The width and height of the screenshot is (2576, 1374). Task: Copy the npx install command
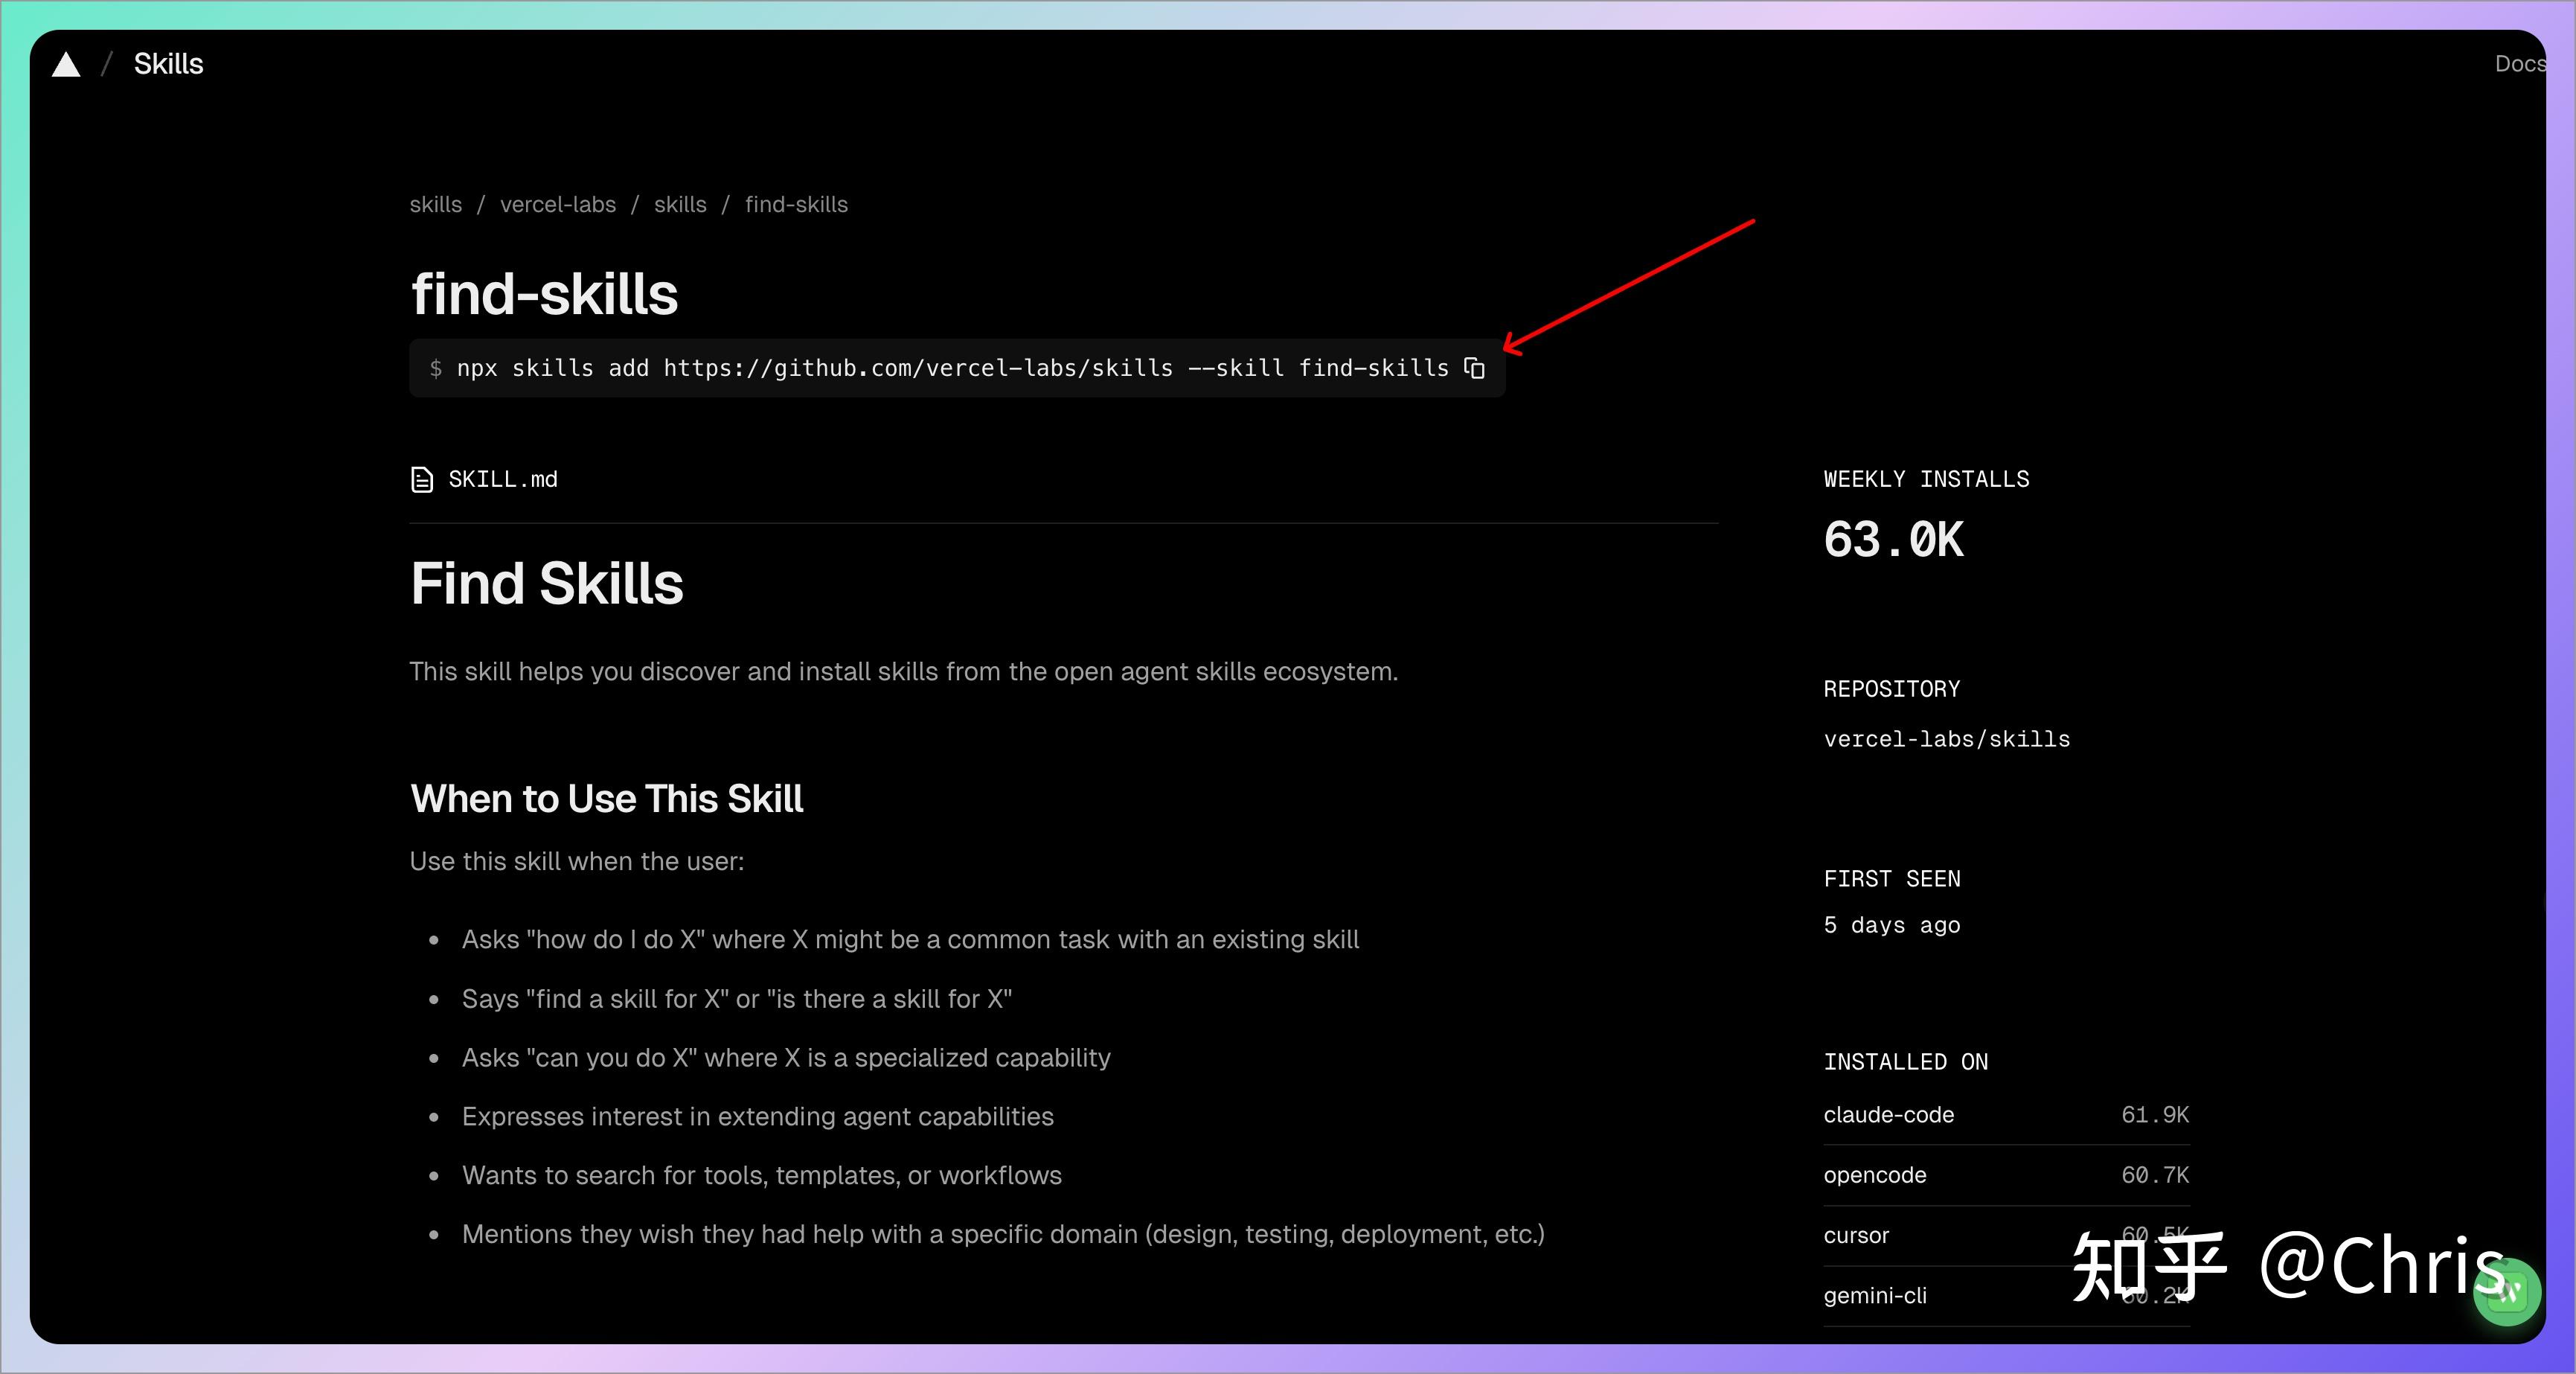pyautogui.click(x=1474, y=368)
